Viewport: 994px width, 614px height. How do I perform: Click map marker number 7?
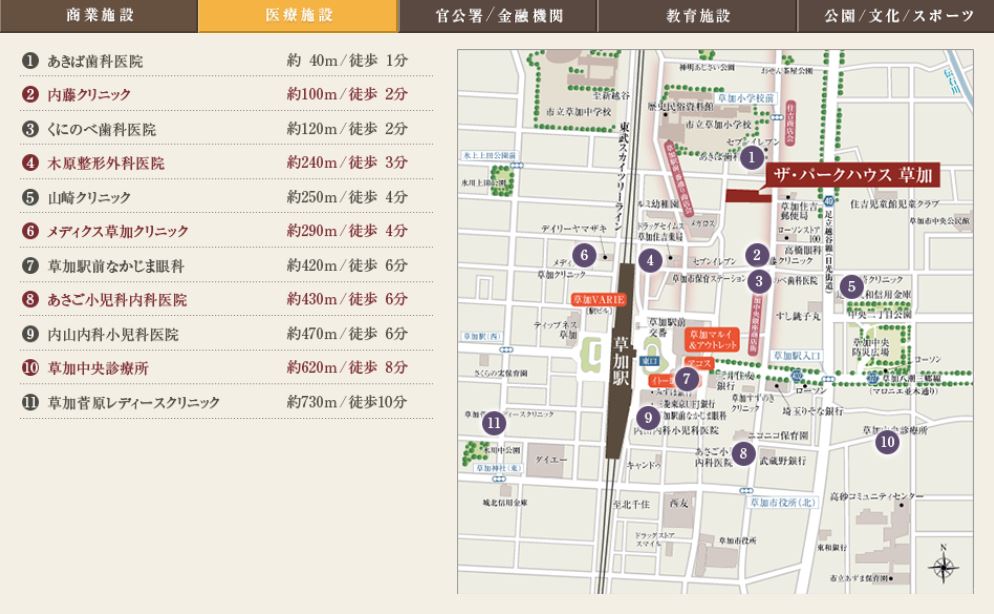(686, 379)
